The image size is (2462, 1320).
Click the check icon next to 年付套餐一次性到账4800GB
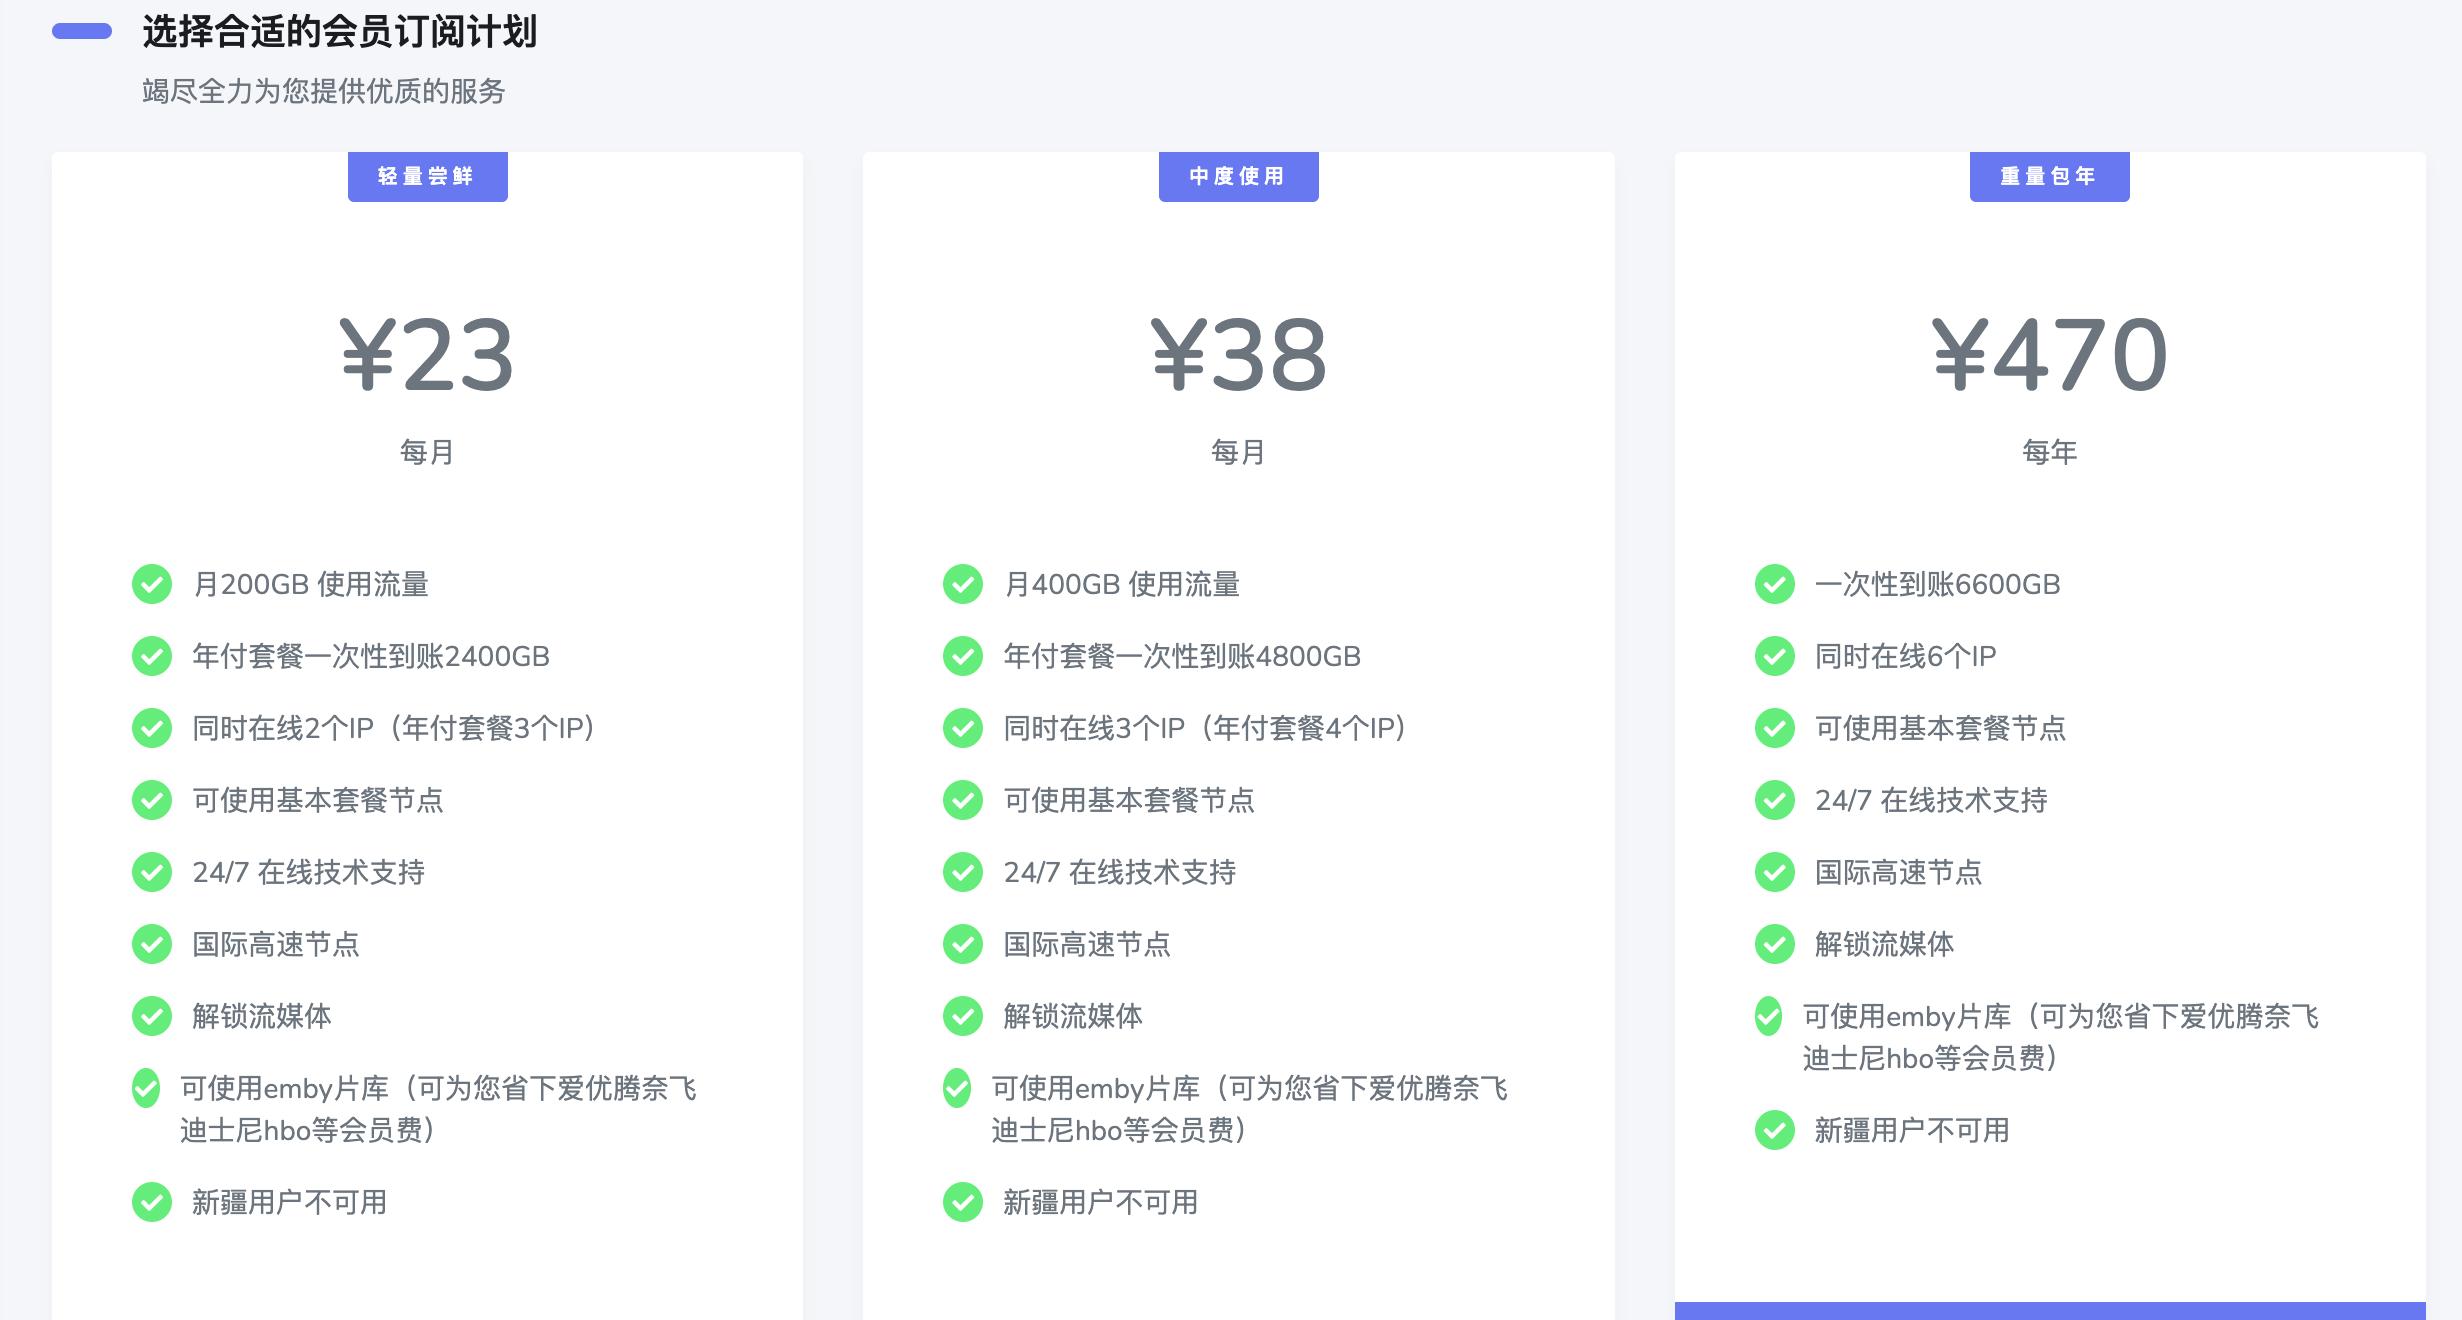pyautogui.click(x=963, y=656)
